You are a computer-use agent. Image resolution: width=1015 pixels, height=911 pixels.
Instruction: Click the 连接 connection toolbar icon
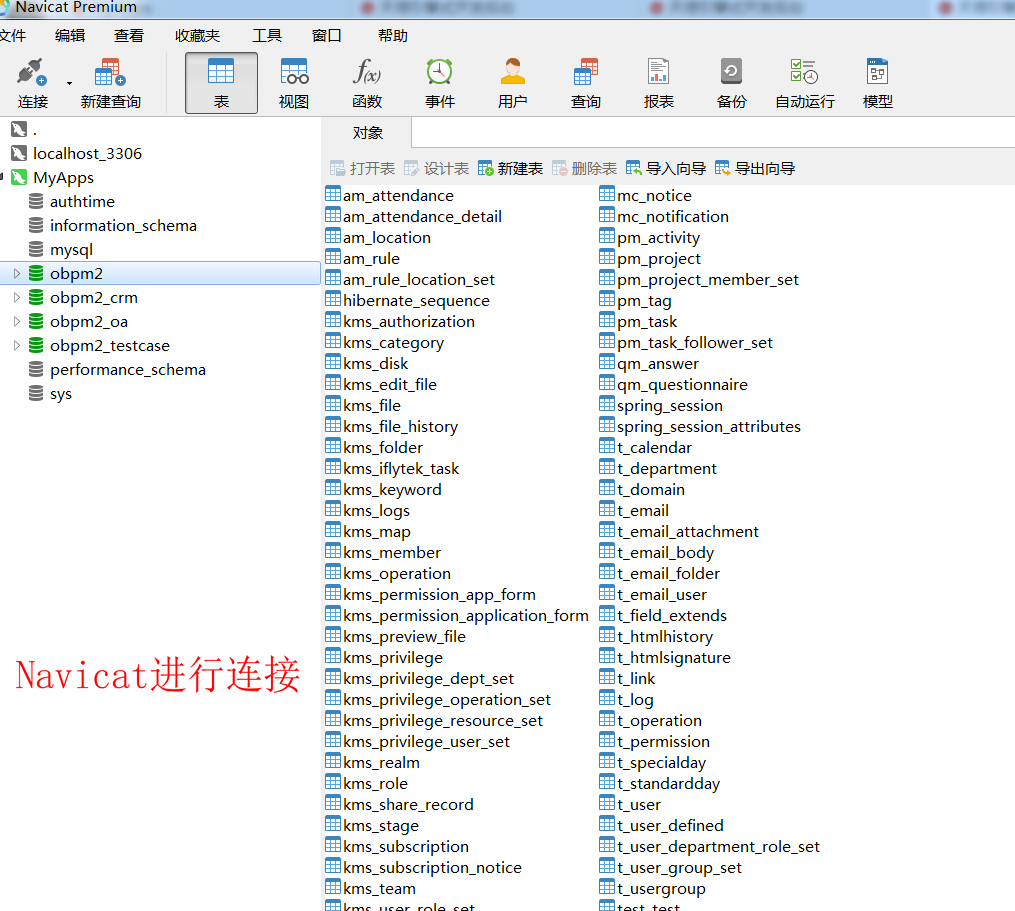31,73
